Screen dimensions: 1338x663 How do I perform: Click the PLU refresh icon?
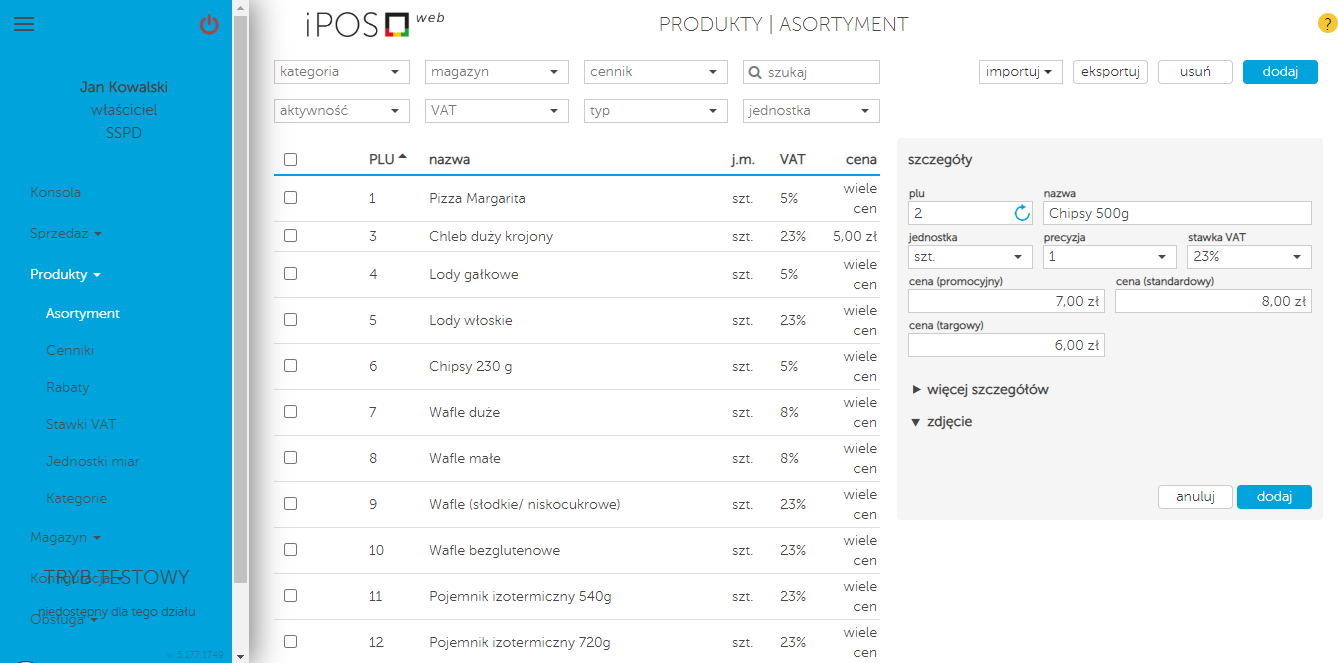coord(1022,213)
